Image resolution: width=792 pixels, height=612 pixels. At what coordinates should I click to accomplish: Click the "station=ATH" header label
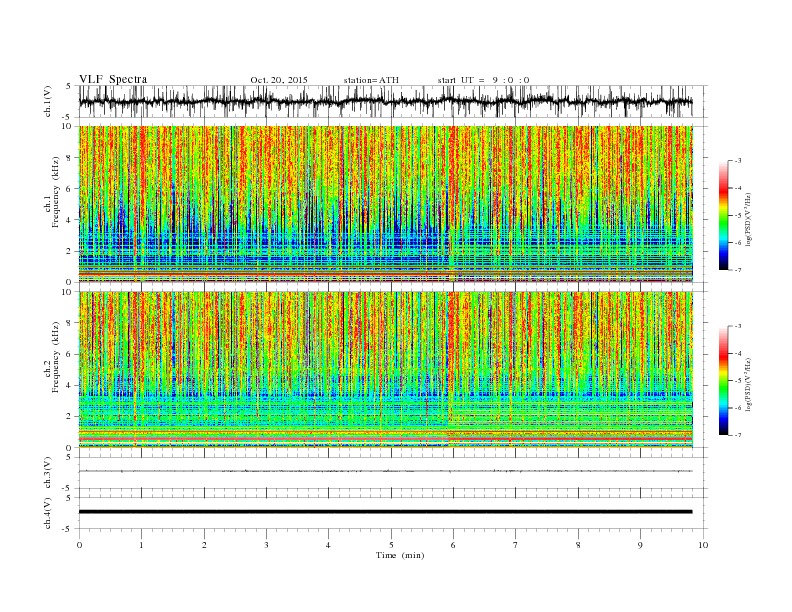[x=371, y=80]
